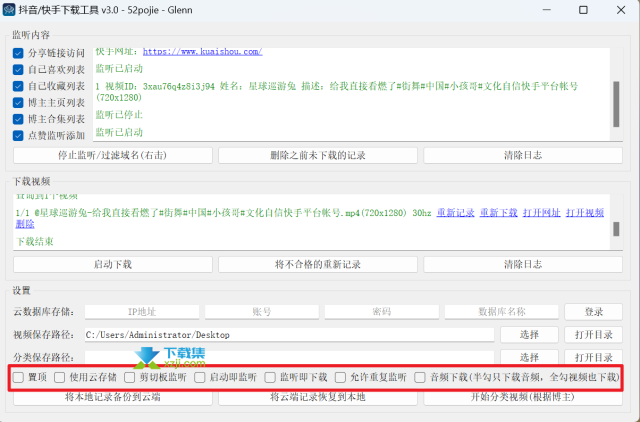Focus the 数据库名称 input field
Image resolution: width=640 pixels, height=422 pixels.
[x=502, y=312]
